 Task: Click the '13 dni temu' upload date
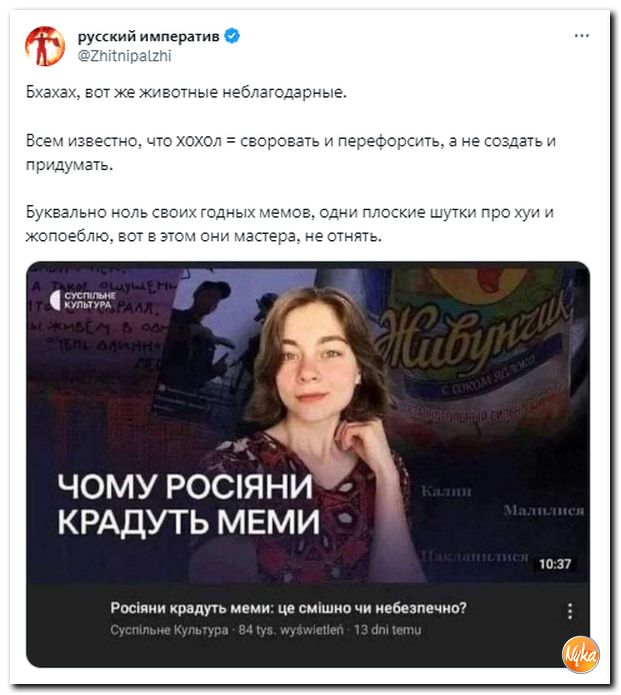pos(387,630)
